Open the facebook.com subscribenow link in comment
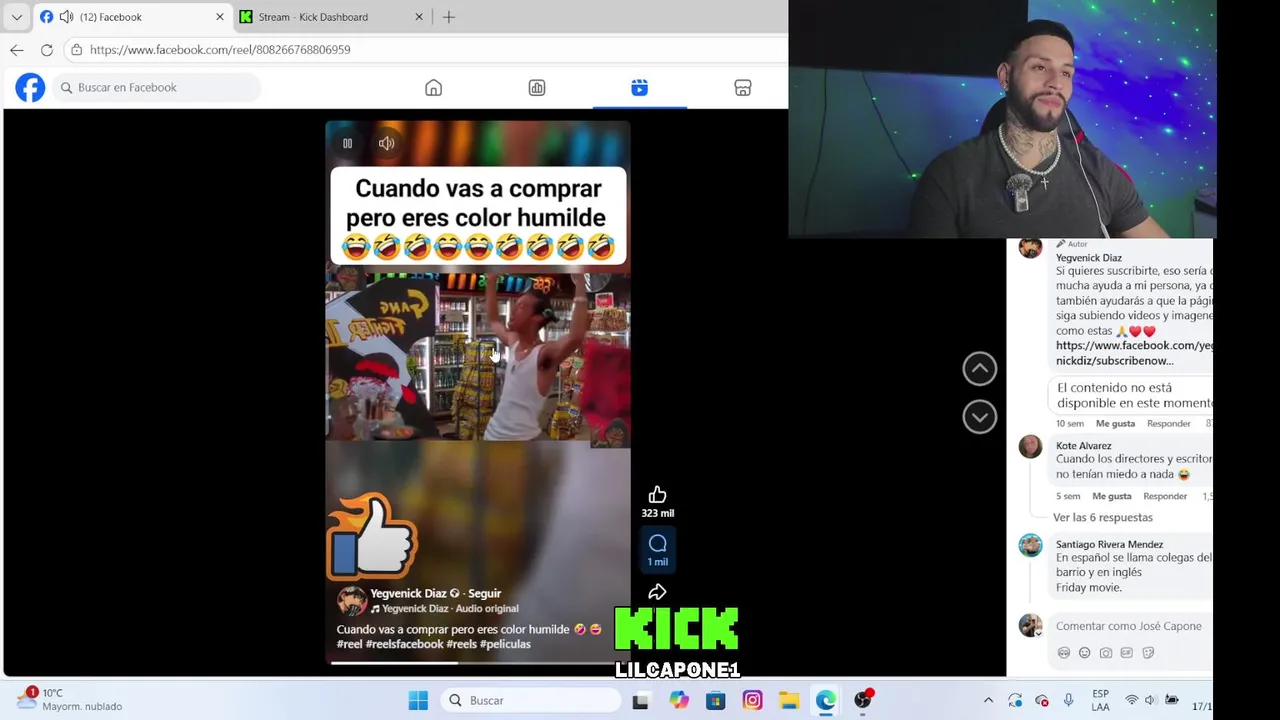Image resolution: width=1280 pixels, height=720 pixels. pos(1134,353)
